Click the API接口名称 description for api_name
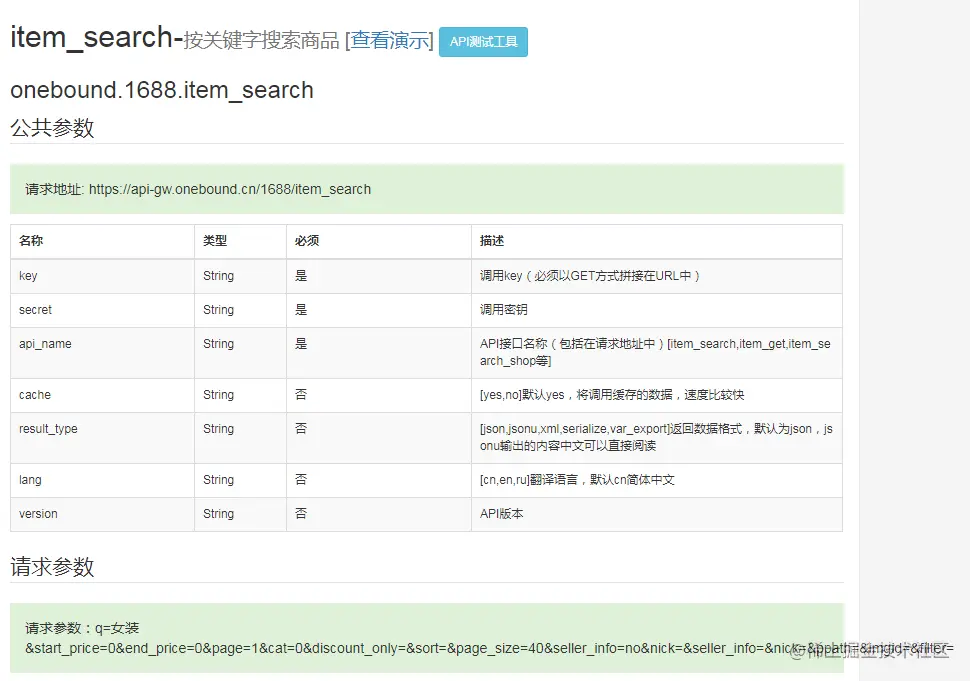This screenshot has height=681, width=970. pyautogui.click(x=655, y=352)
